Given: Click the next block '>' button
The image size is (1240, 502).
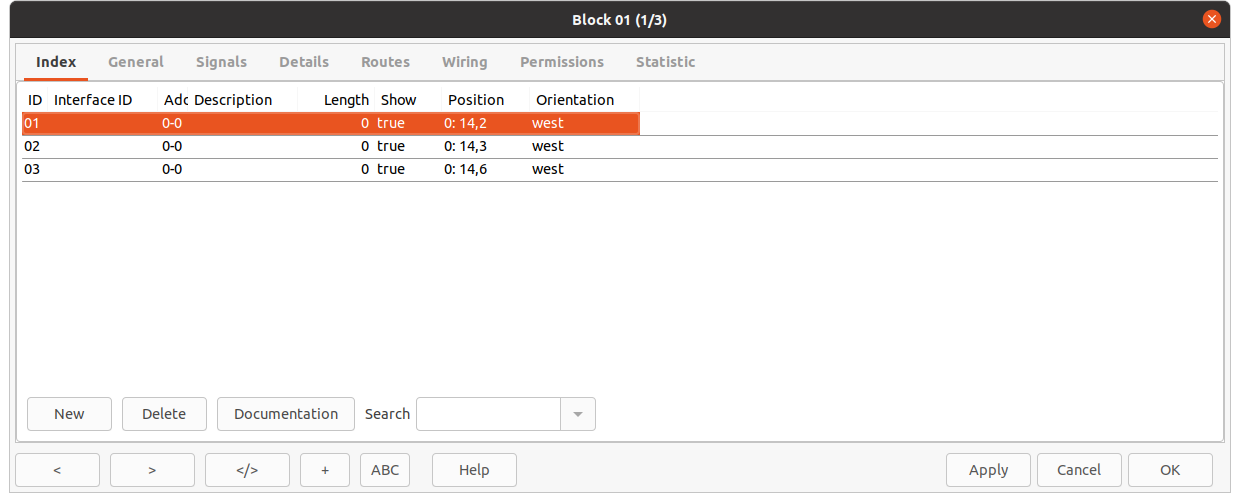Looking at the screenshot, I should click(152, 470).
